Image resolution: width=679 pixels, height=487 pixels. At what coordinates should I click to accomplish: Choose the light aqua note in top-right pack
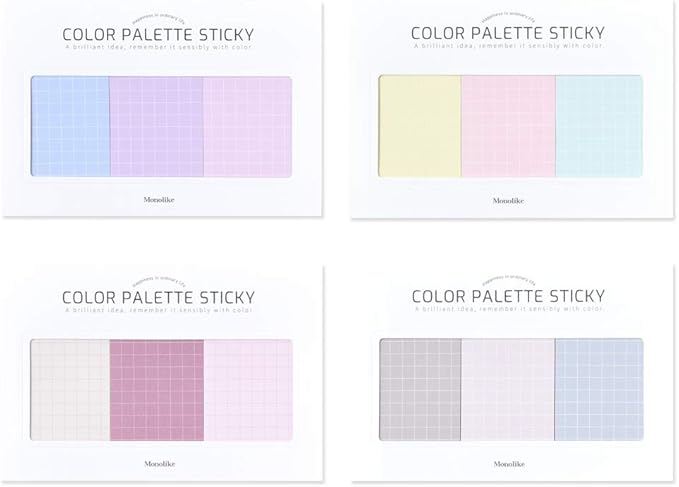(x=598, y=125)
